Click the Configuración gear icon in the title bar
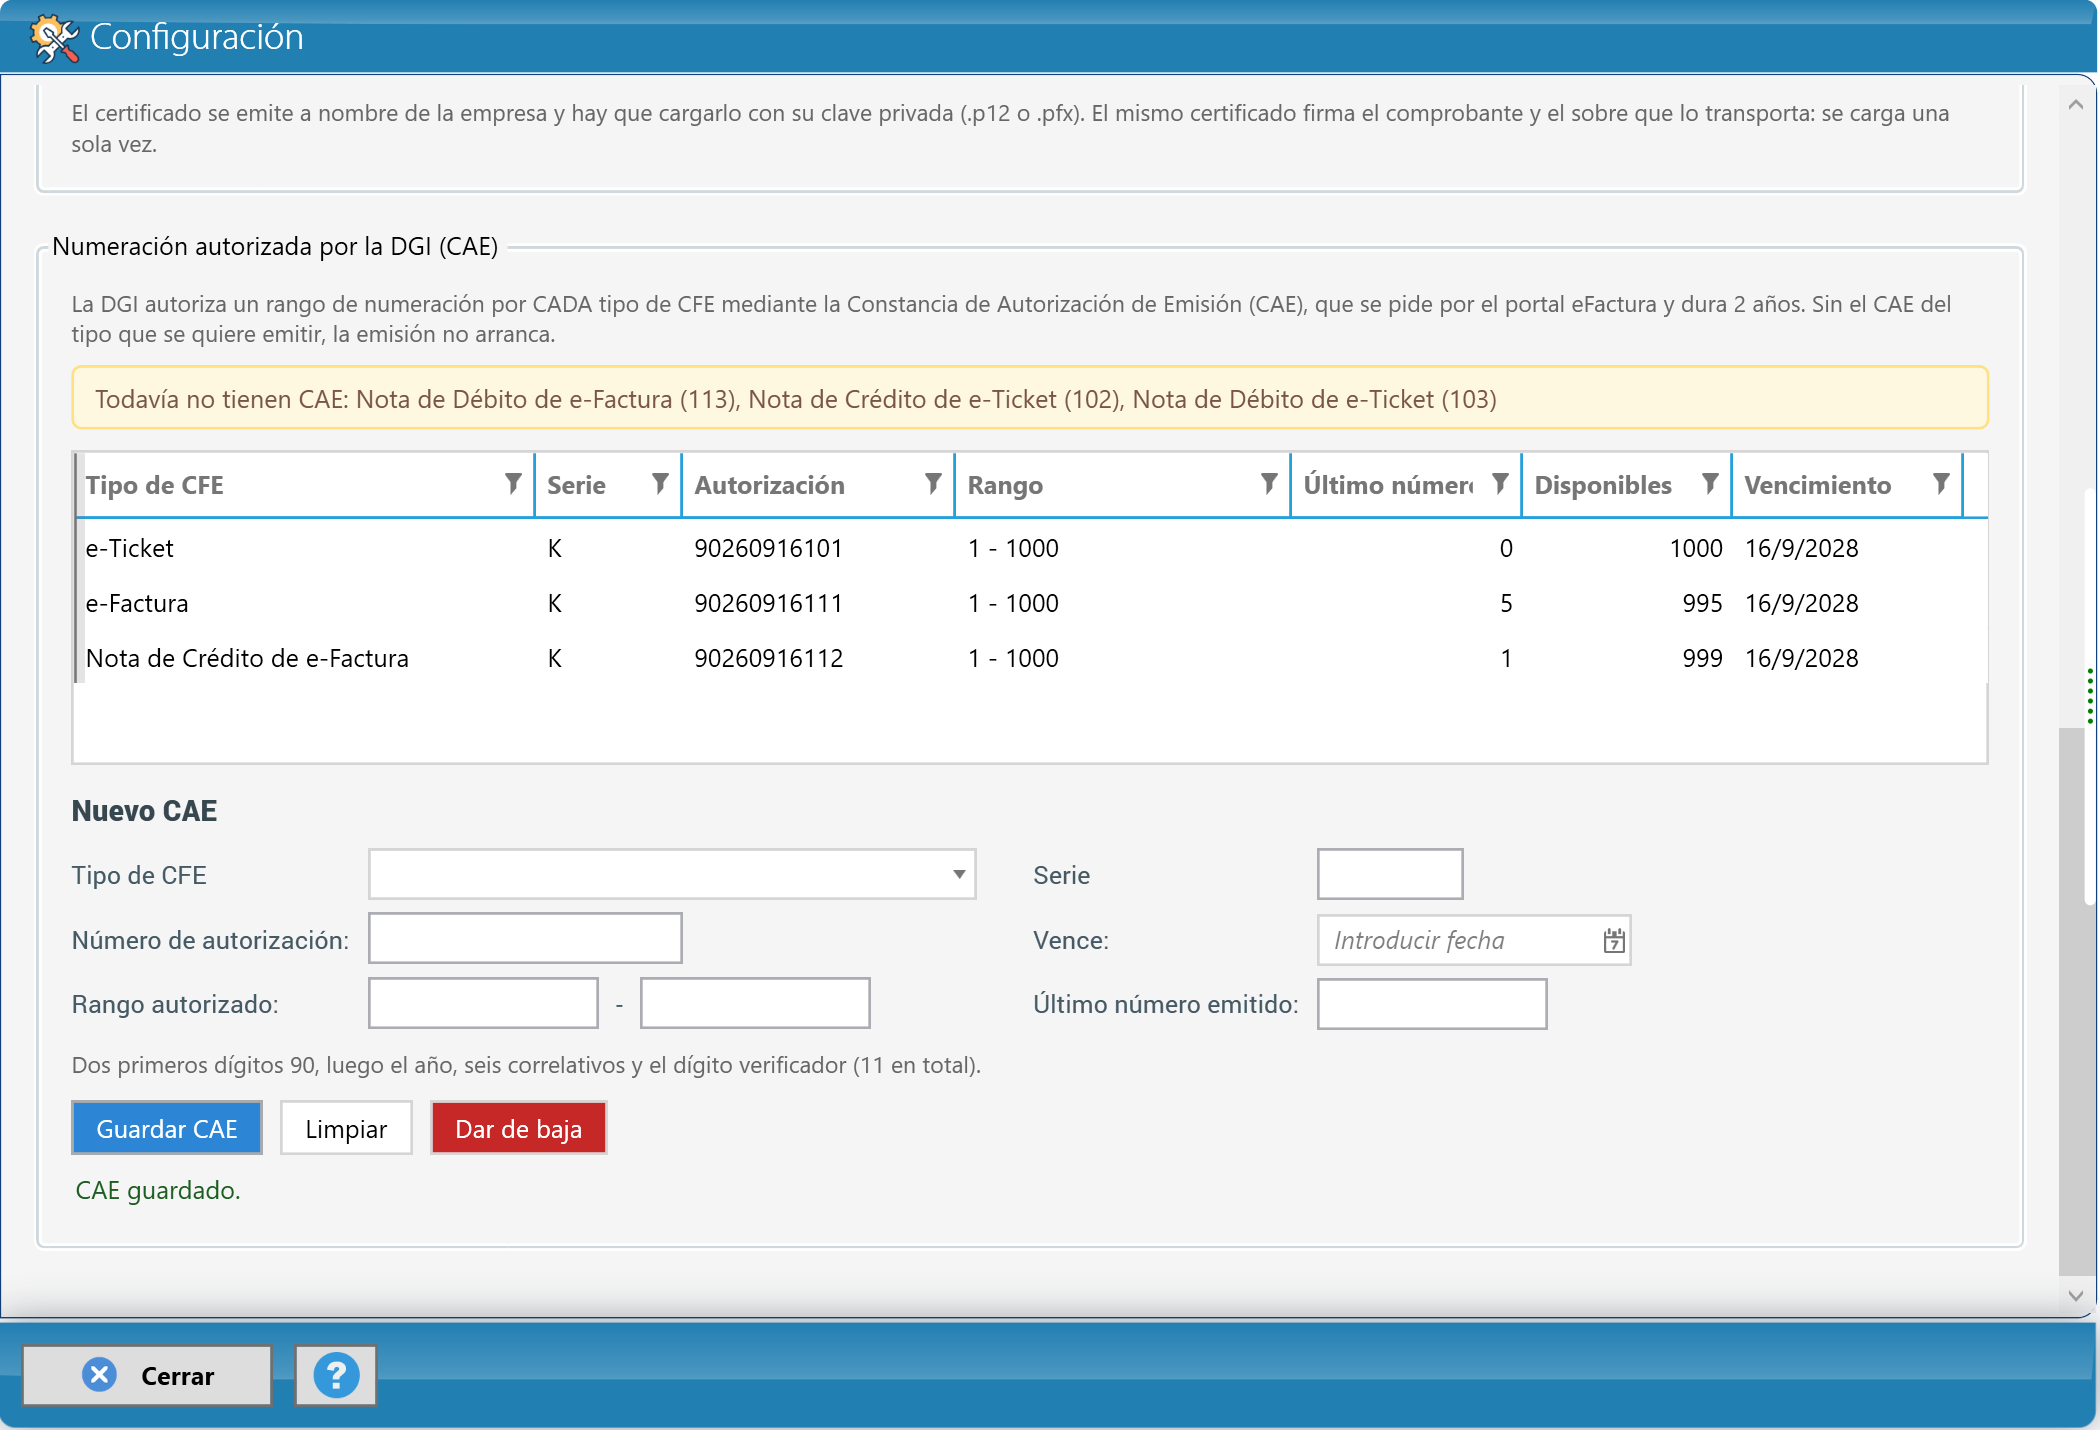The height and width of the screenshot is (1430, 2100). [54, 38]
